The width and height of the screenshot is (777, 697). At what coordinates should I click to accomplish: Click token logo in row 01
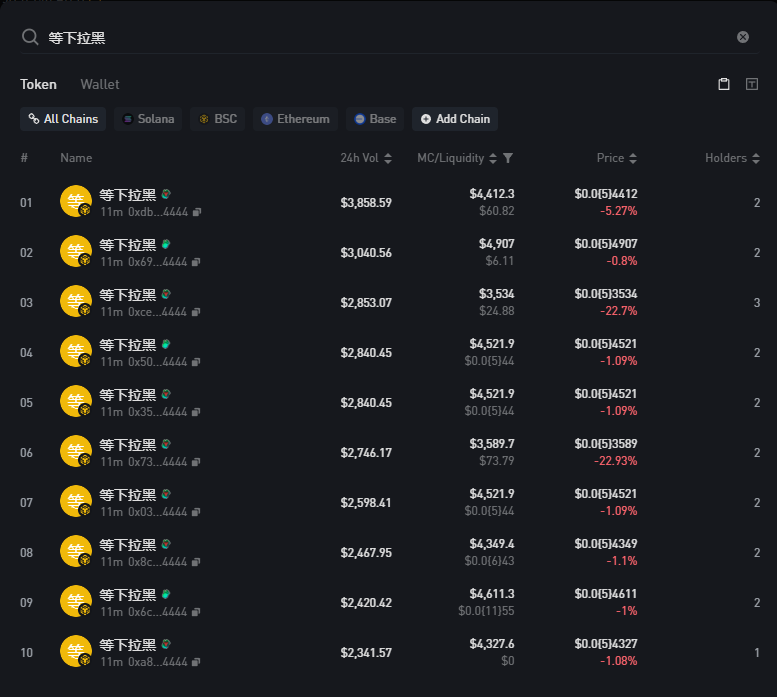(x=76, y=201)
